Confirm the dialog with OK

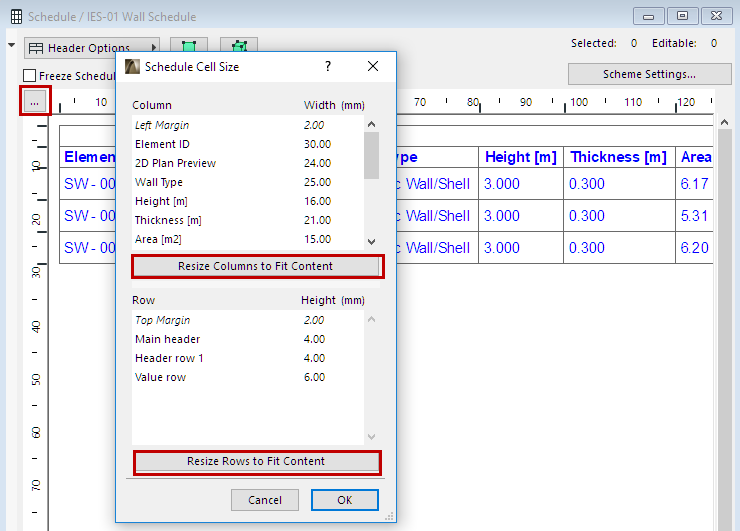tap(345, 500)
